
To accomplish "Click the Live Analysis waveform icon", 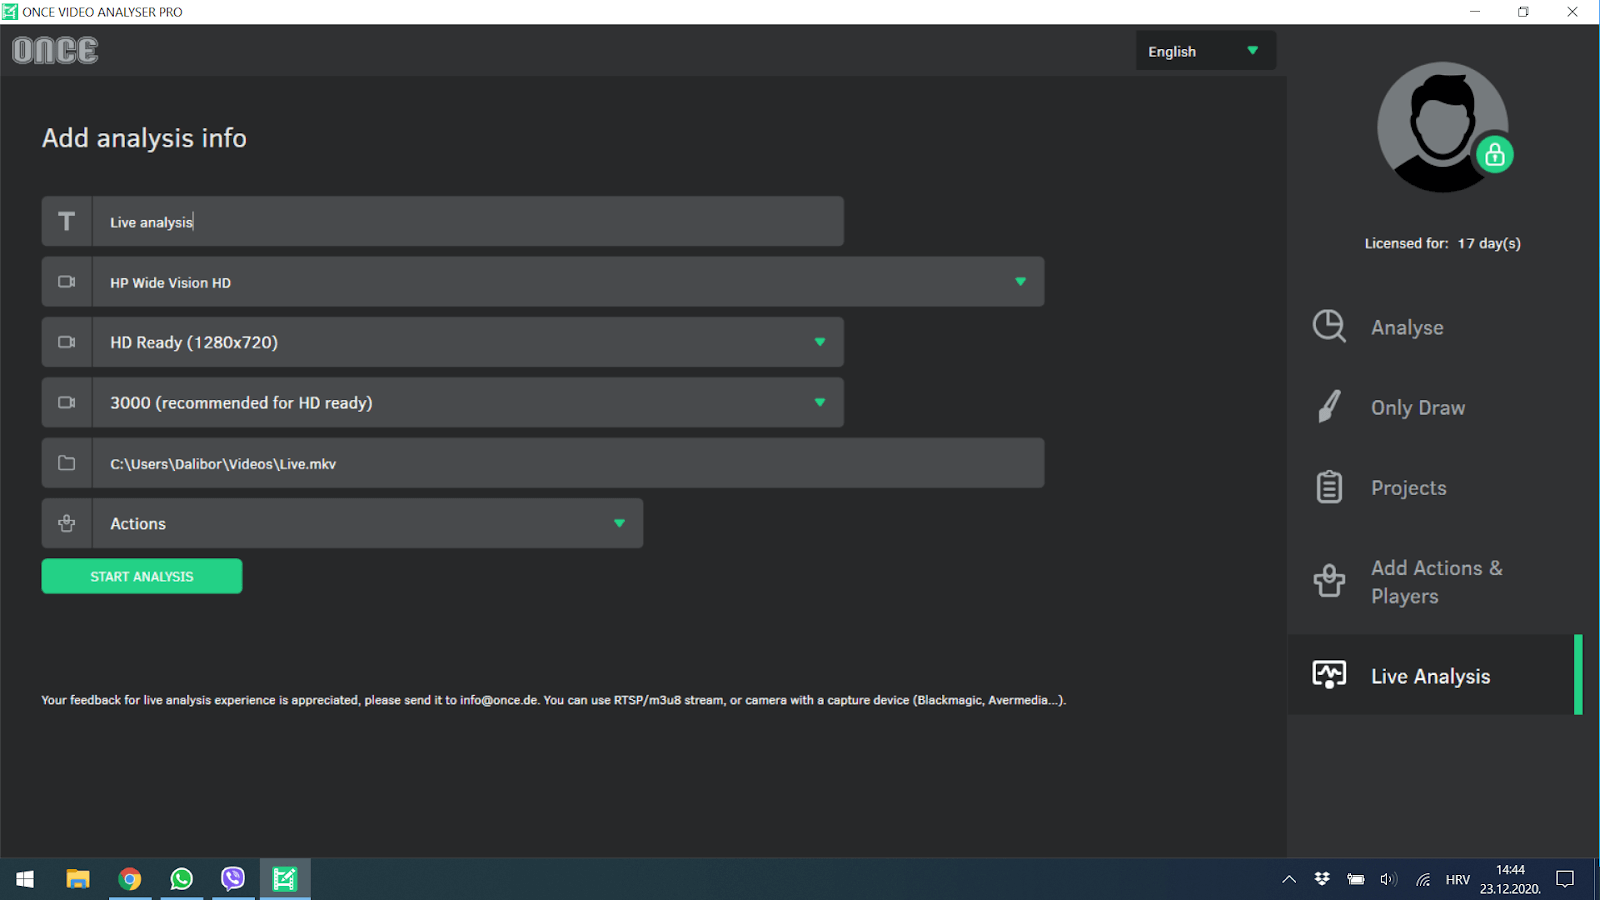I will coord(1328,675).
